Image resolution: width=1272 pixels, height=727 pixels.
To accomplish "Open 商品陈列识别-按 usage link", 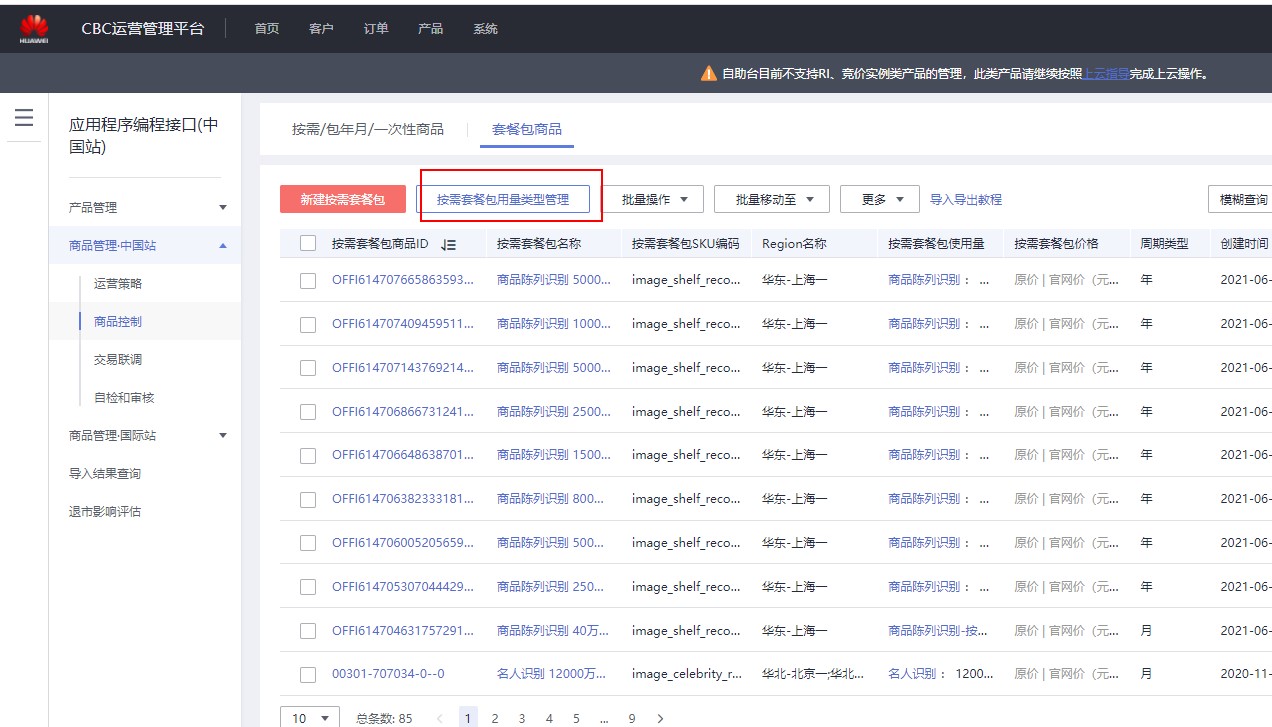I will (939, 630).
